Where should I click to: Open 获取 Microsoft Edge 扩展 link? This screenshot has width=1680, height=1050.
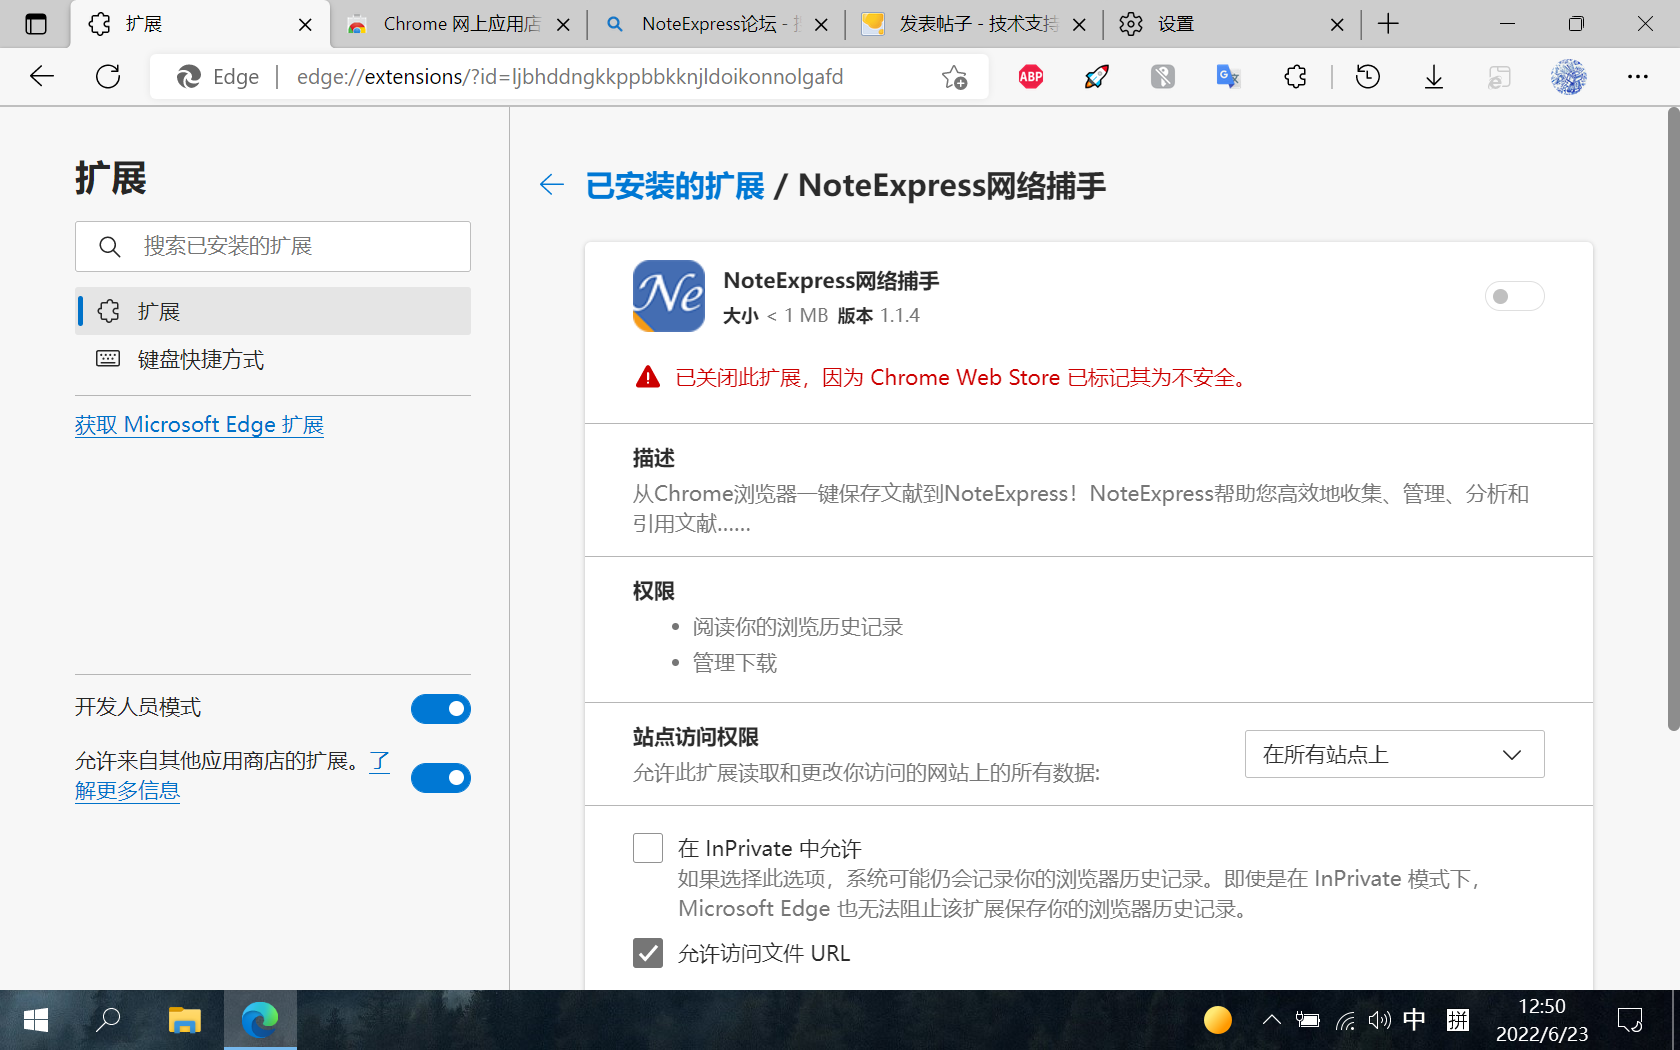click(199, 425)
